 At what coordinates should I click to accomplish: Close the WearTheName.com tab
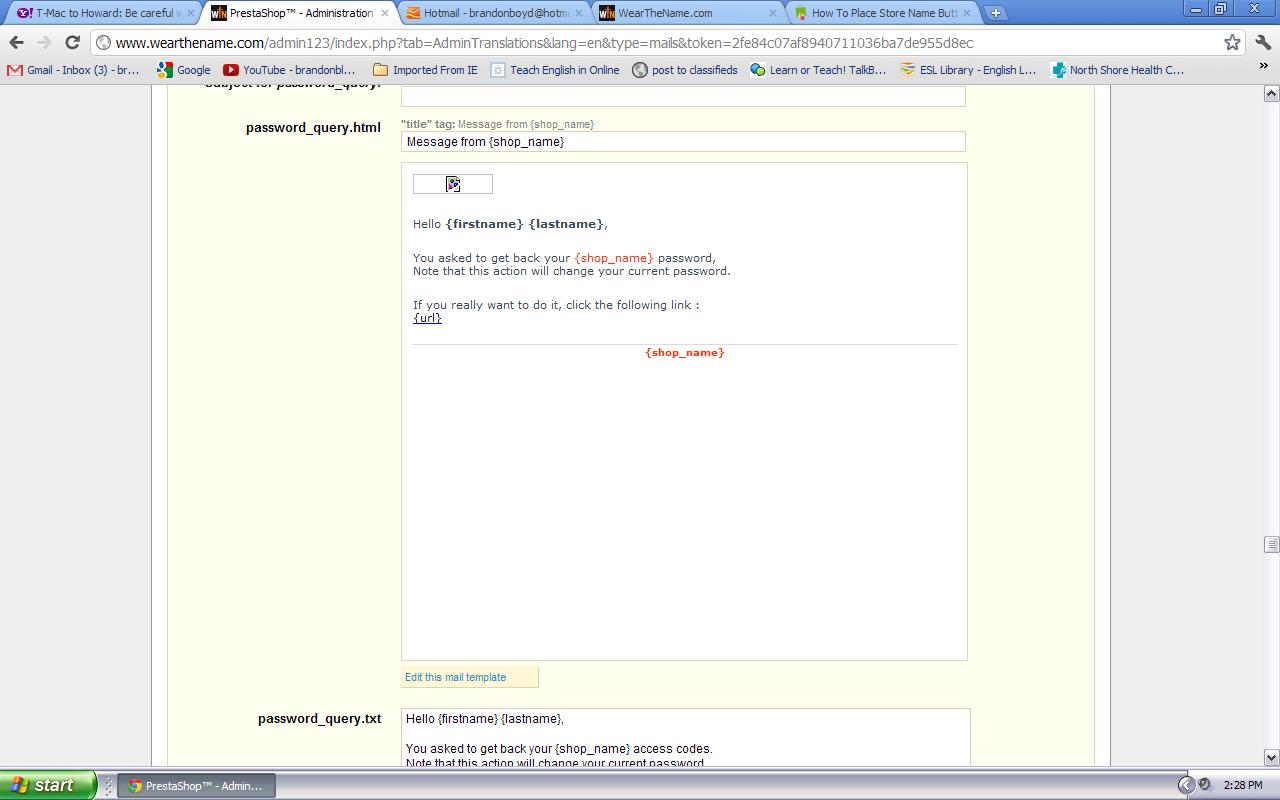tap(772, 13)
